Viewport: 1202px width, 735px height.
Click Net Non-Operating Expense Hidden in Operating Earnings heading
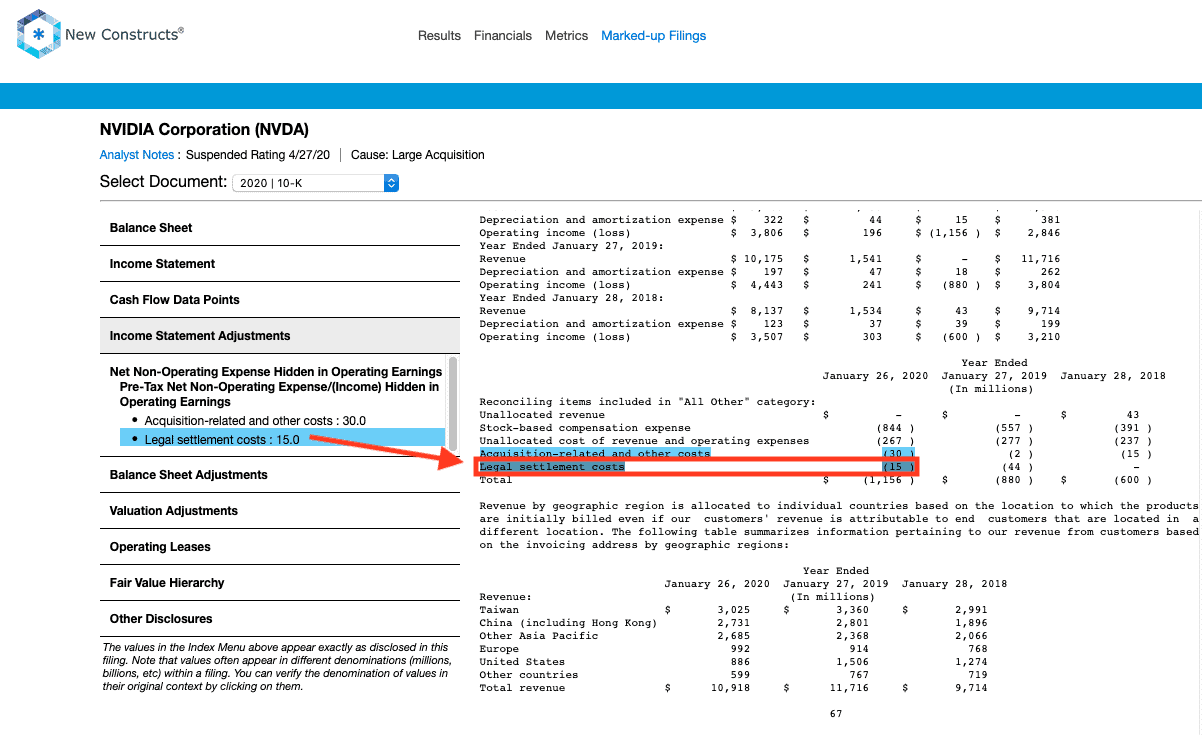276,372
